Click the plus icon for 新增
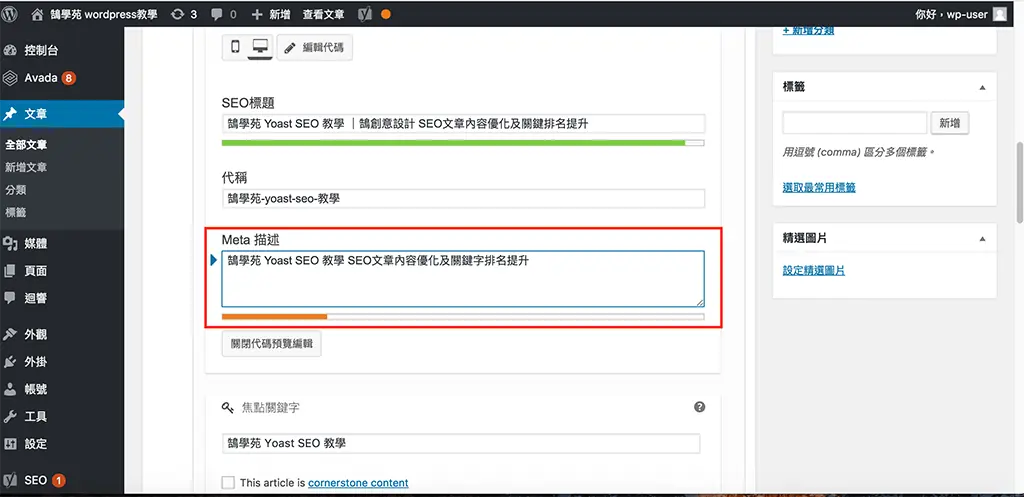The width and height of the screenshot is (1024, 497). (x=257, y=14)
